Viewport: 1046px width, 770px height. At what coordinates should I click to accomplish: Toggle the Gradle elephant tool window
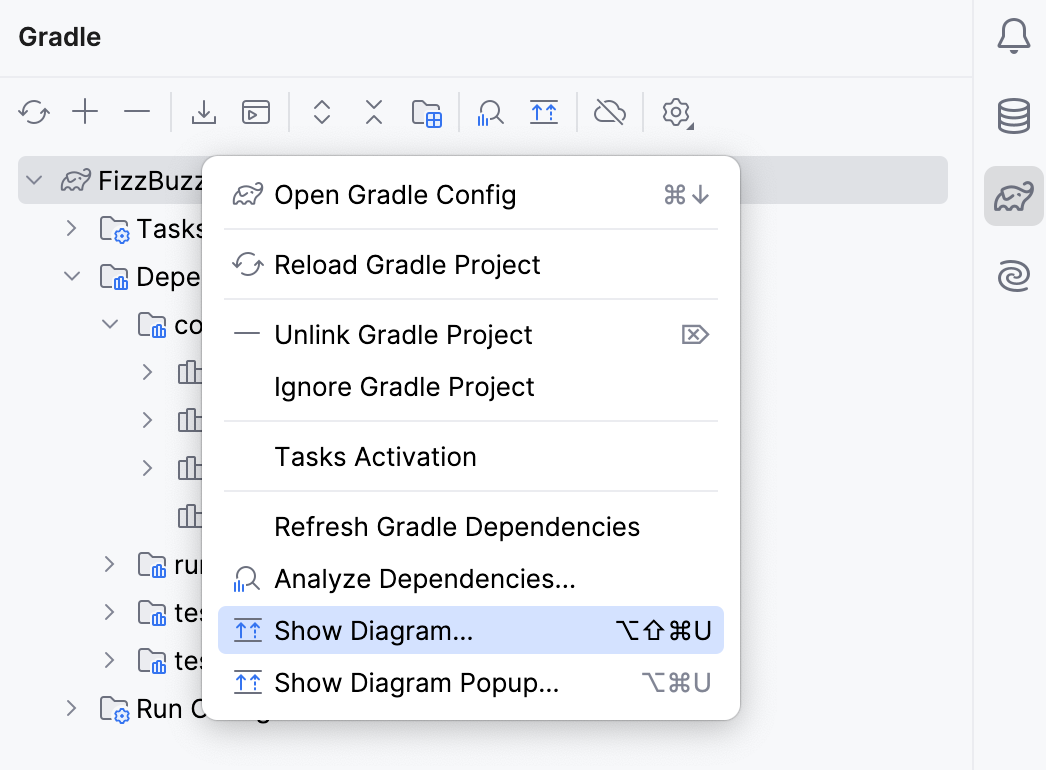coord(1013,196)
